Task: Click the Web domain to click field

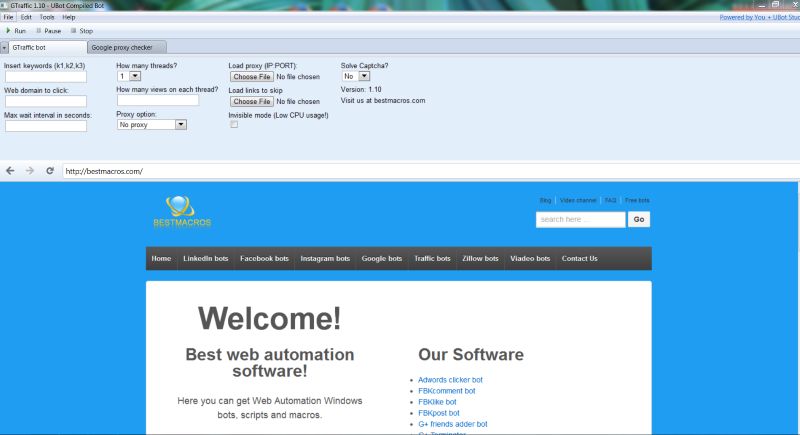Action: coord(46,101)
